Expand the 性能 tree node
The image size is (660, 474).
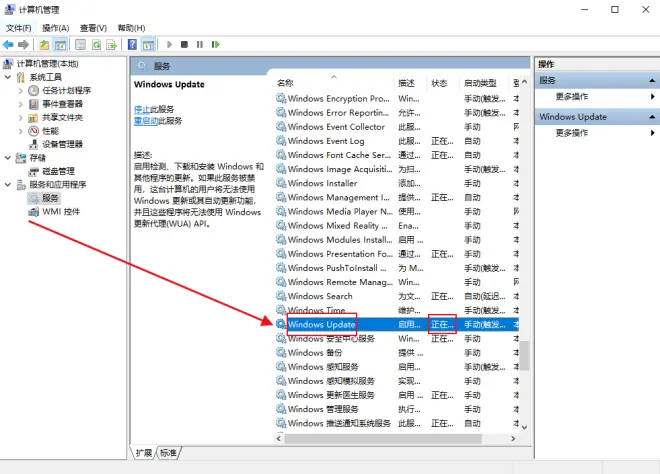(20, 131)
